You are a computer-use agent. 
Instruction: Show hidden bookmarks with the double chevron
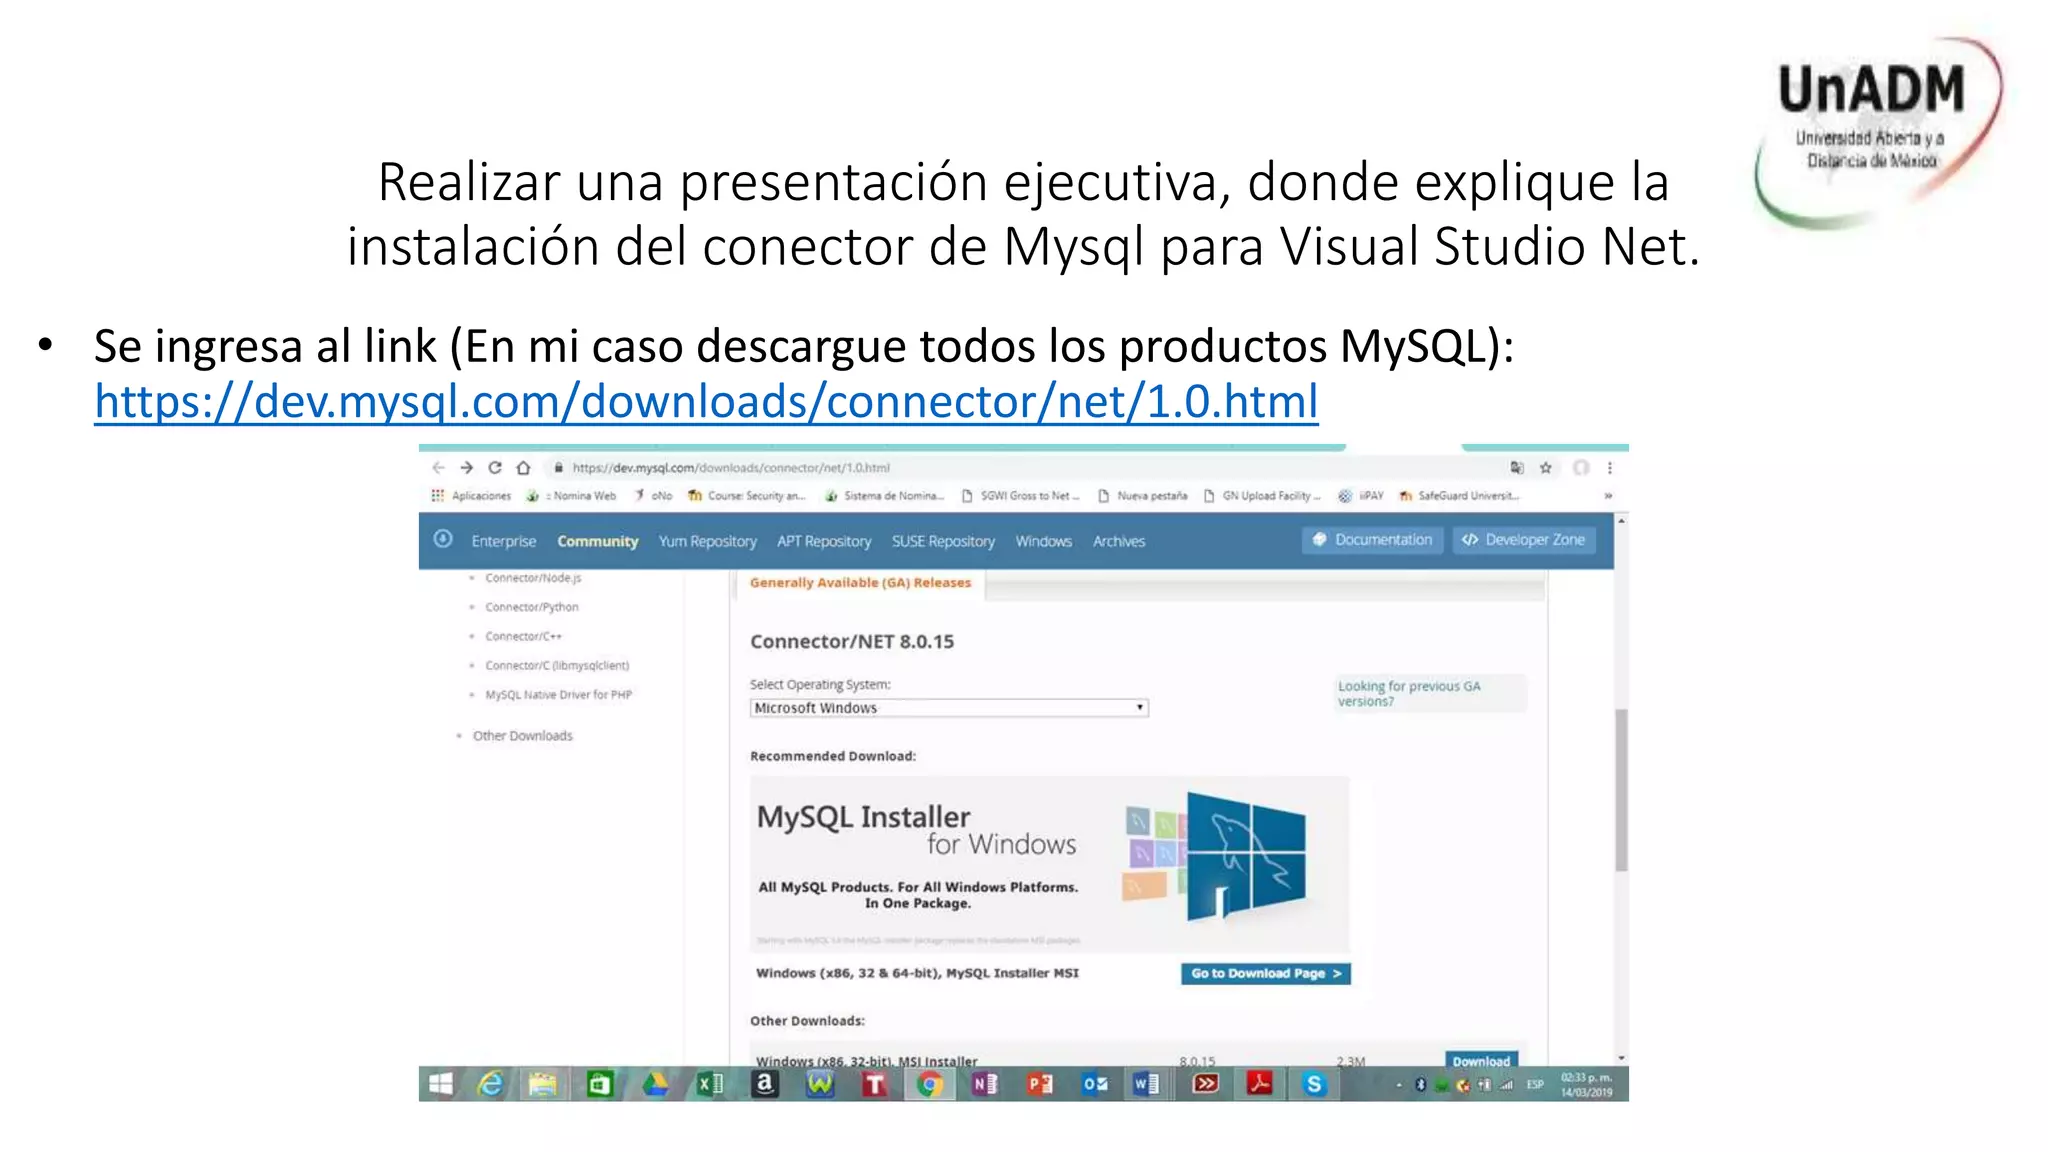pos(1608,496)
